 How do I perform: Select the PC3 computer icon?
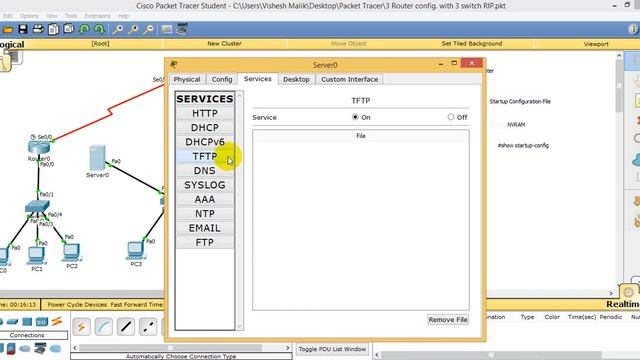click(136, 251)
